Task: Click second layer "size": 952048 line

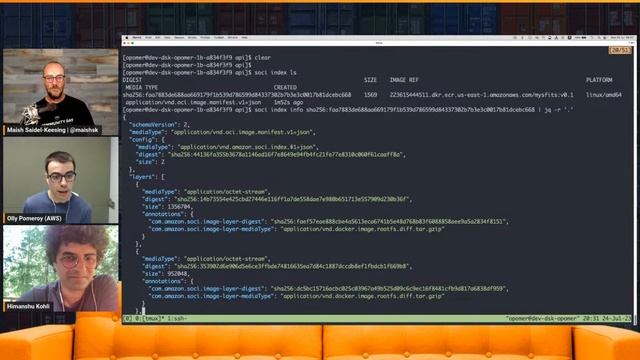Action: (x=165, y=274)
